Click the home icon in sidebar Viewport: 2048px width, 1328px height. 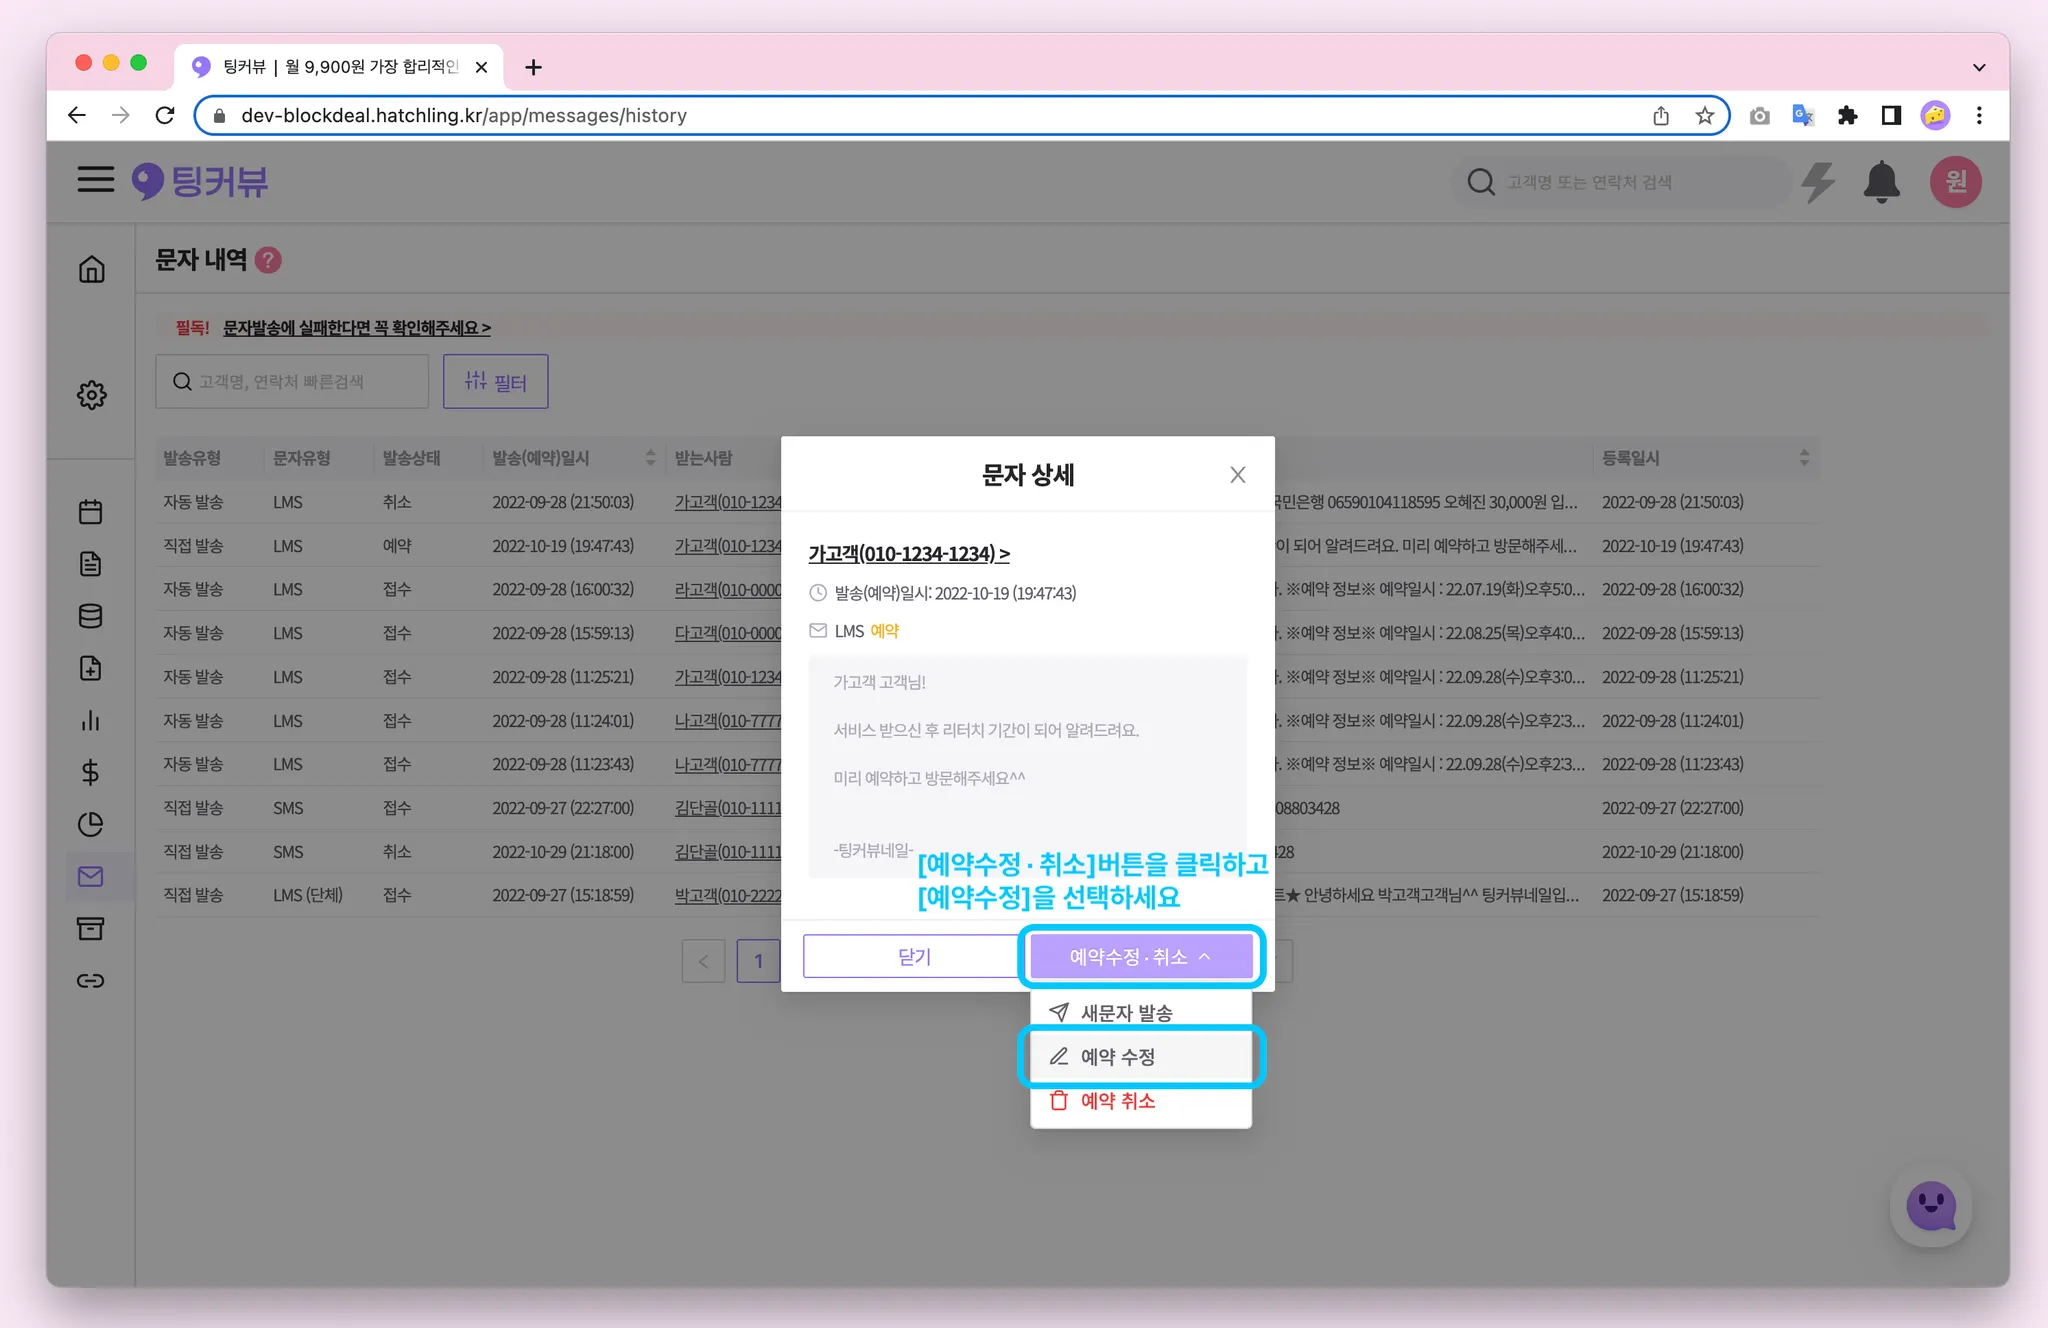91,269
